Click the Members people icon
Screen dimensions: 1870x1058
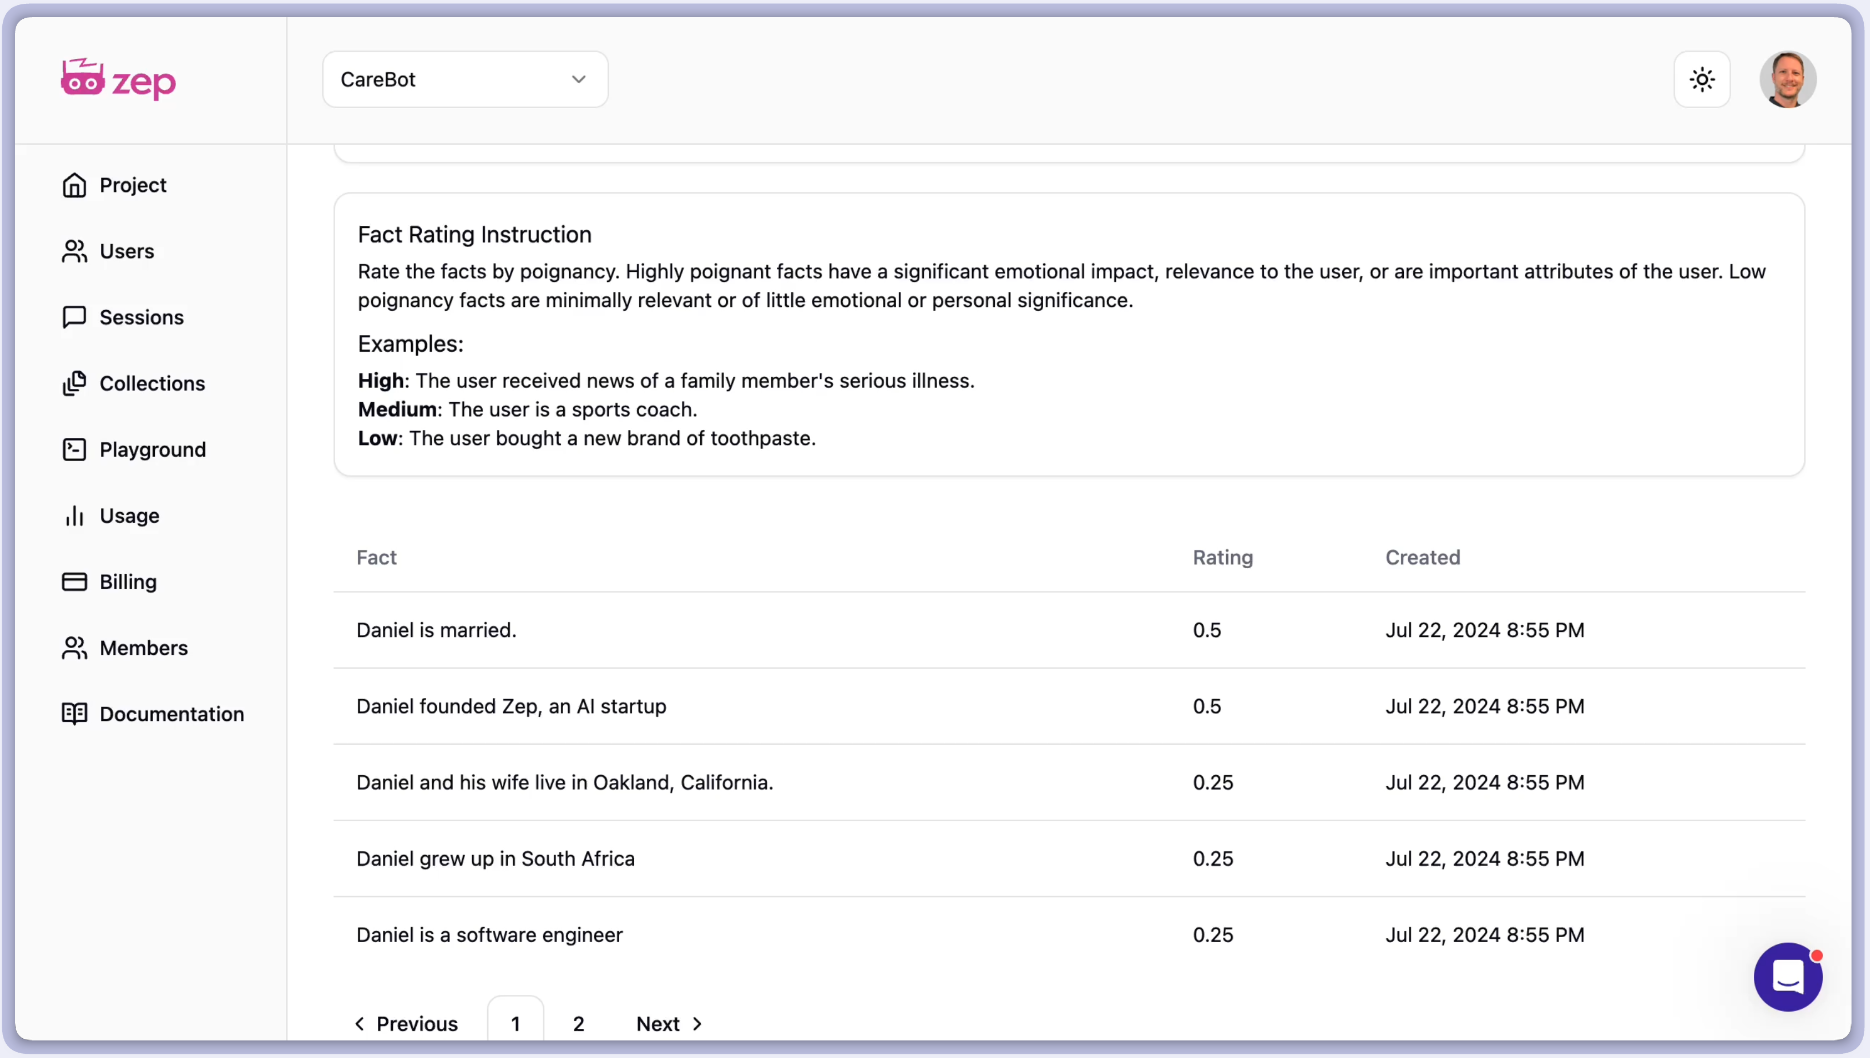[74, 647]
